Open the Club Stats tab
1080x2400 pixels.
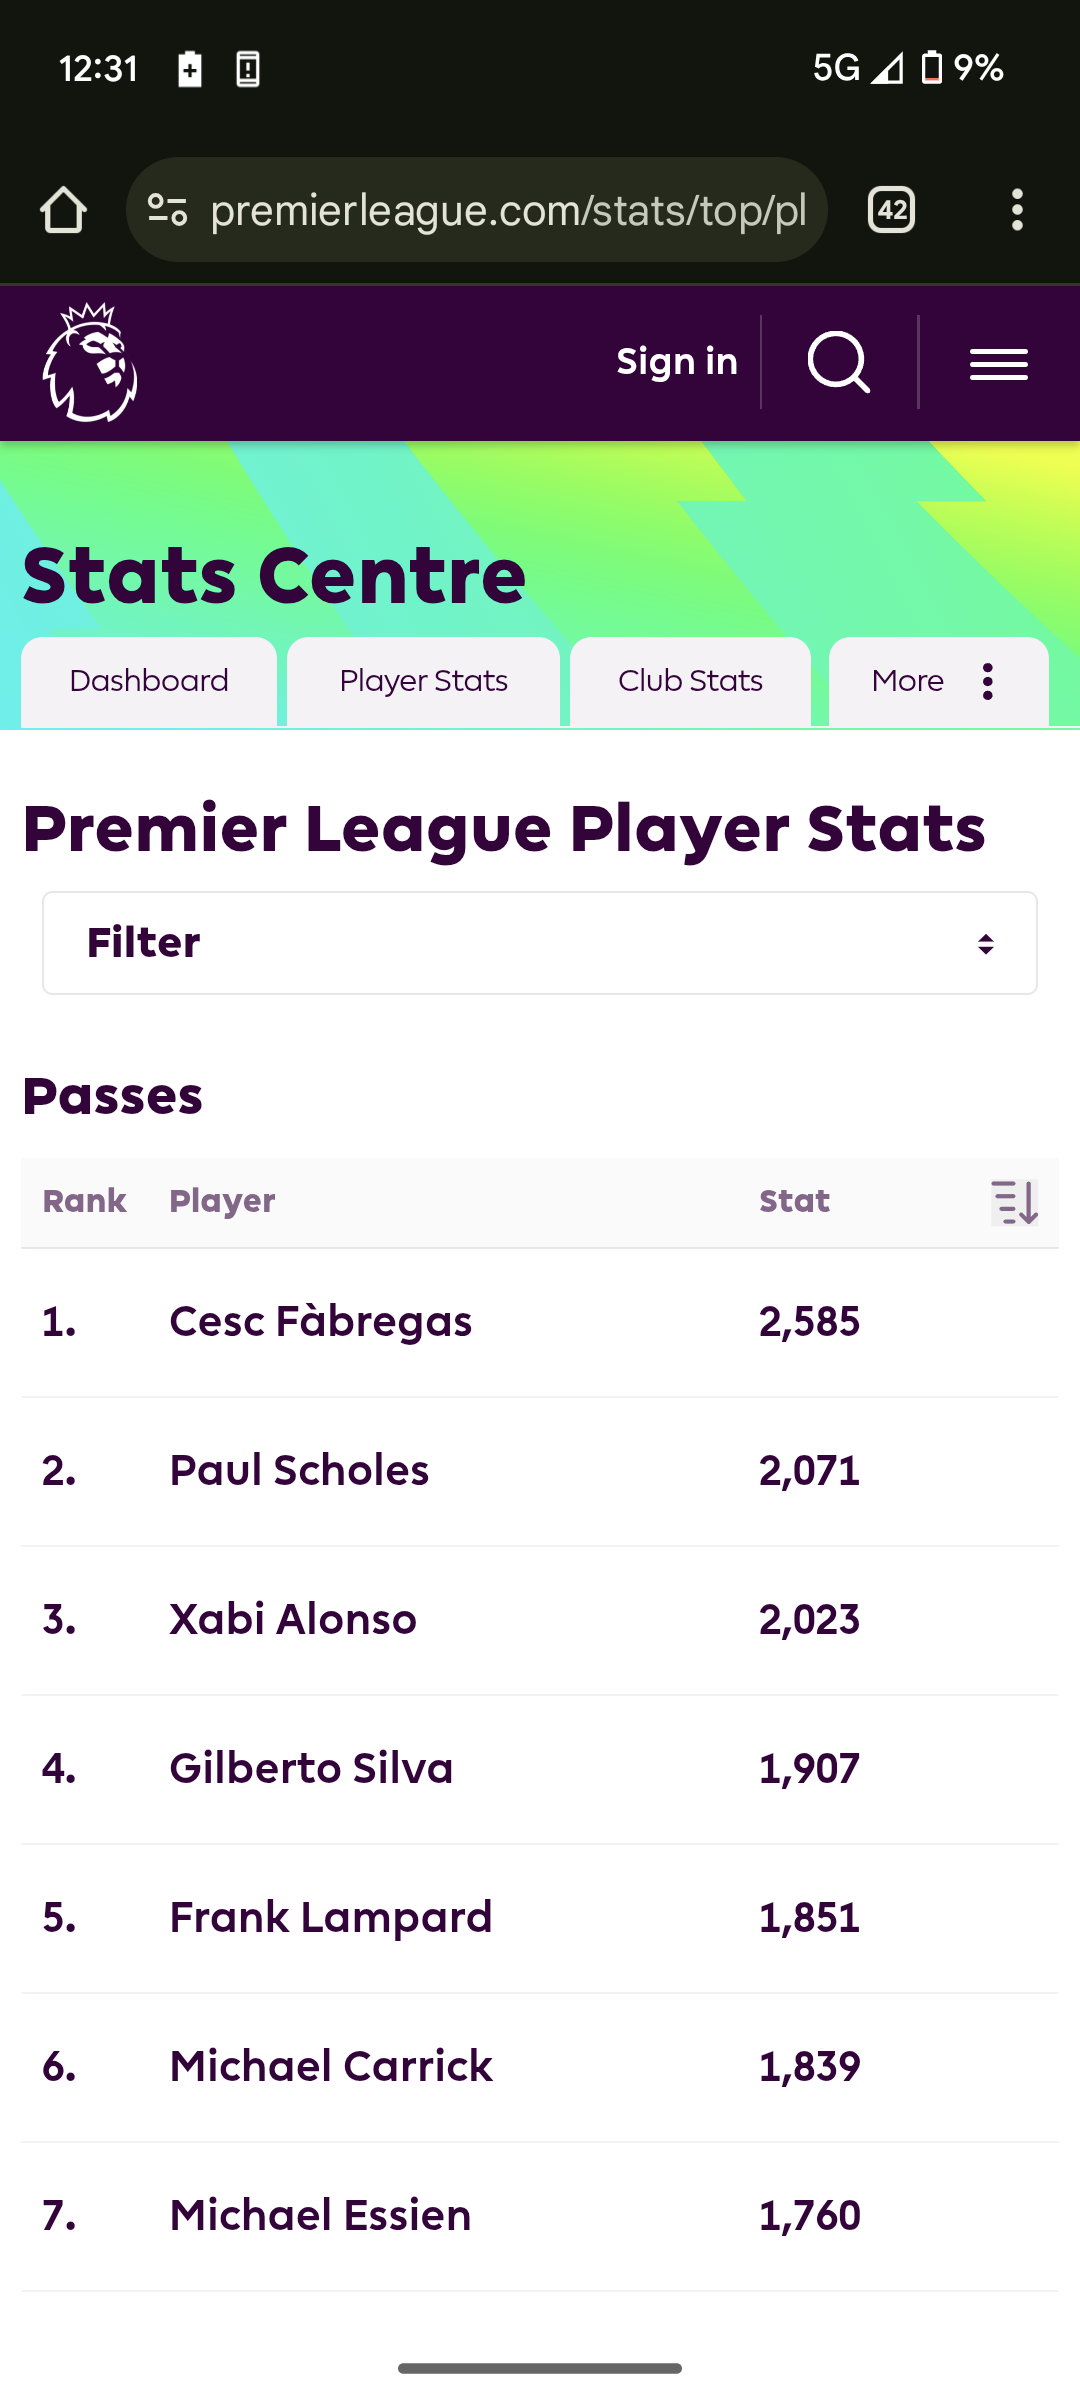point(690,681)
